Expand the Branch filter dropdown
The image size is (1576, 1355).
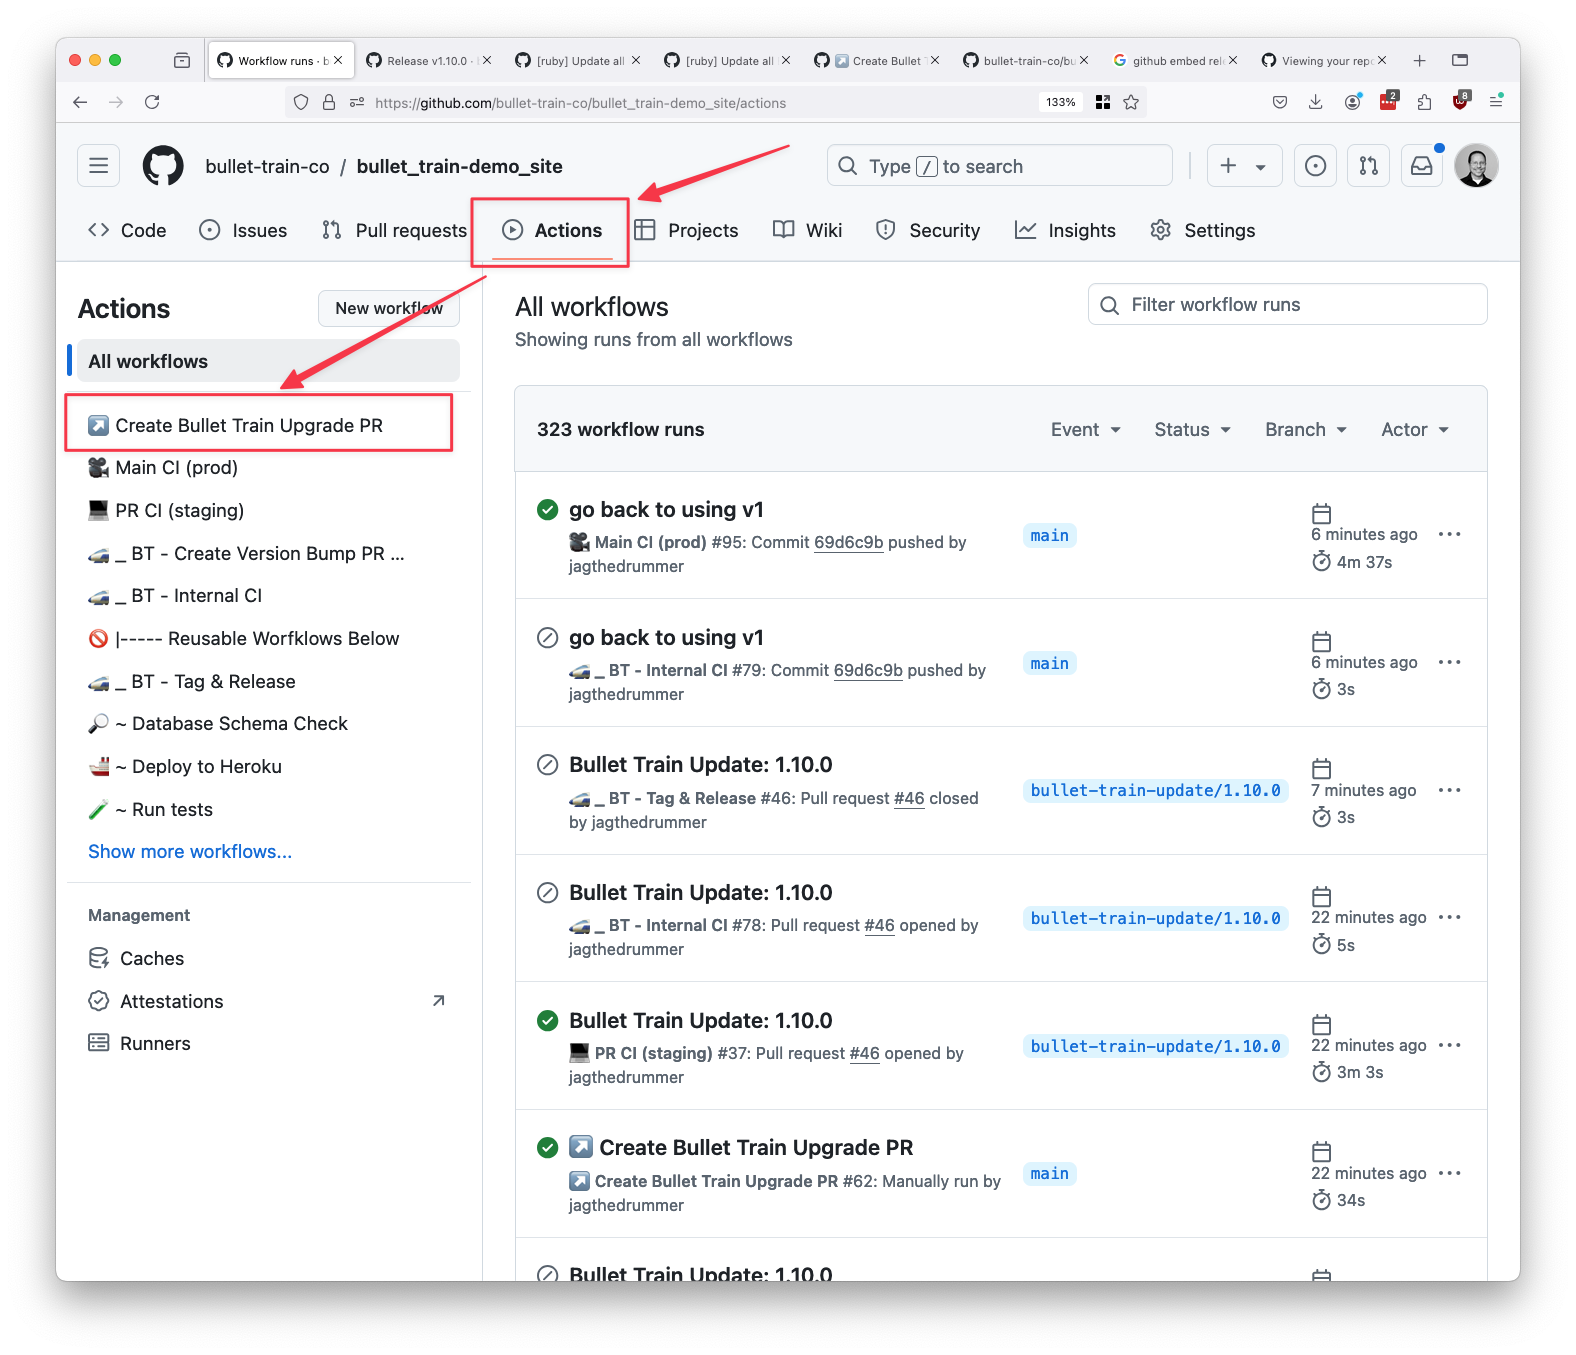[x=1306, y=429]
